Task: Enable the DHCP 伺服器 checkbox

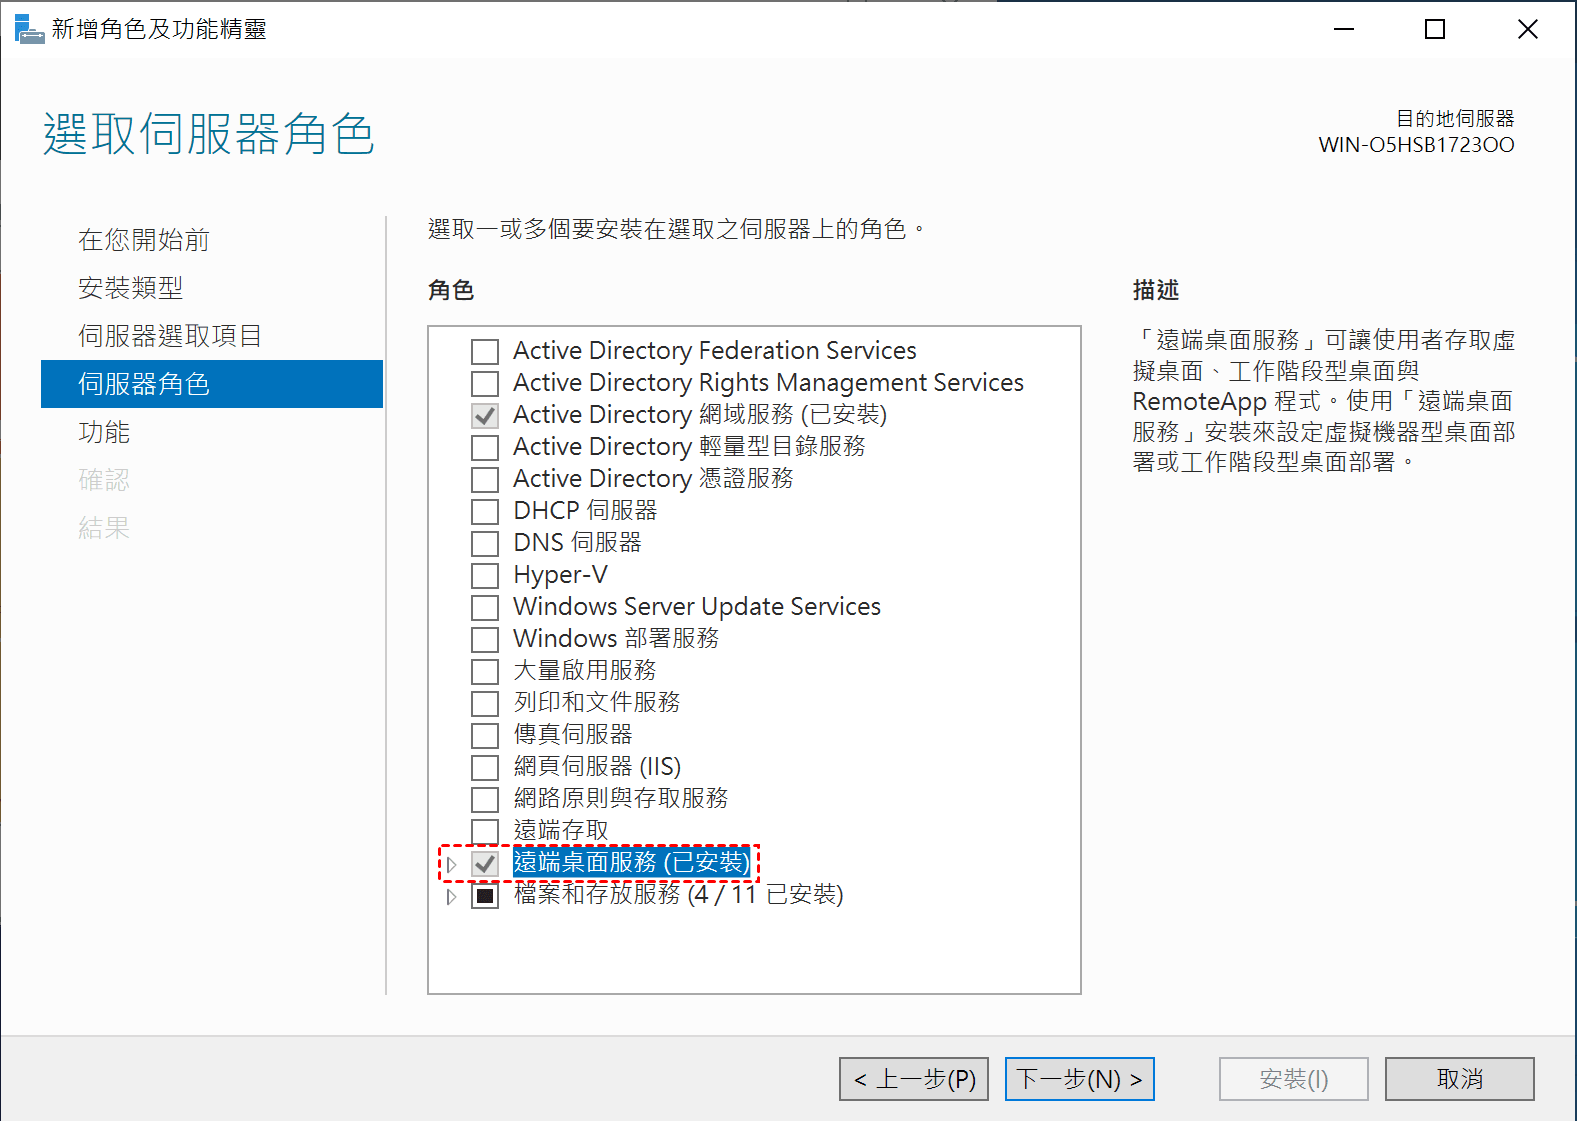Action: click(485, 512)
